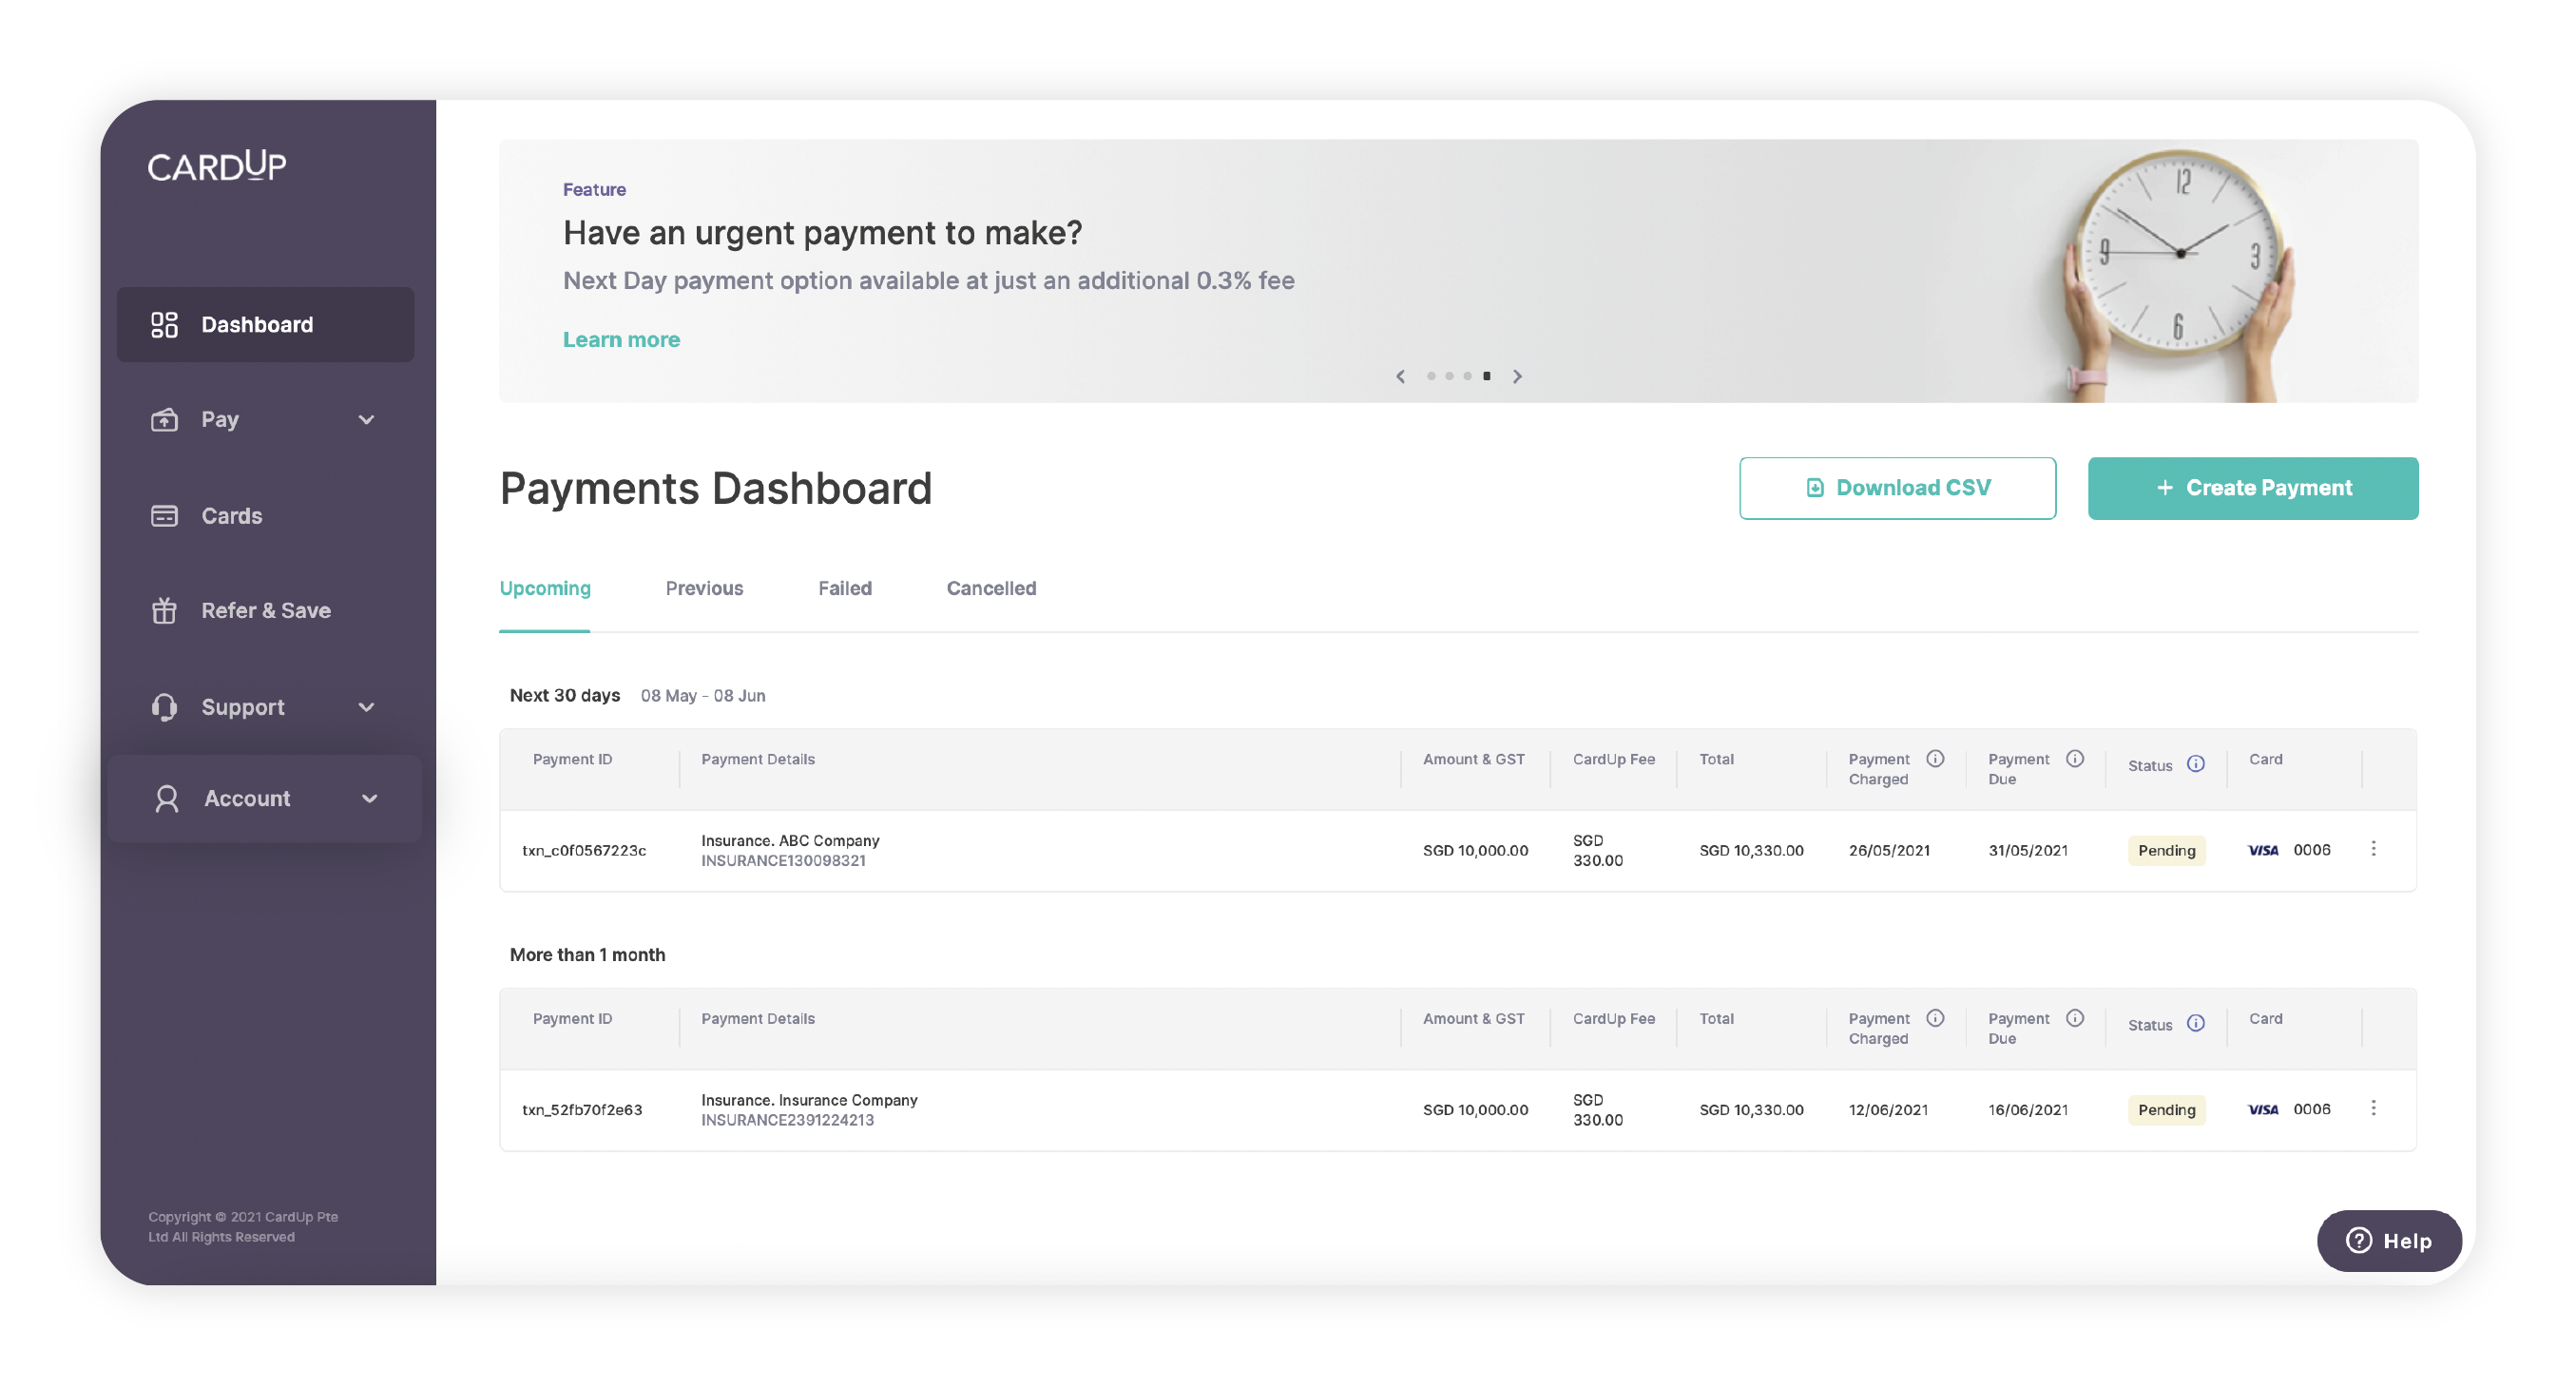Select the first banner carousel dot
The height and width of the screenshot is (1387, 2576).
coord(1431,376)
